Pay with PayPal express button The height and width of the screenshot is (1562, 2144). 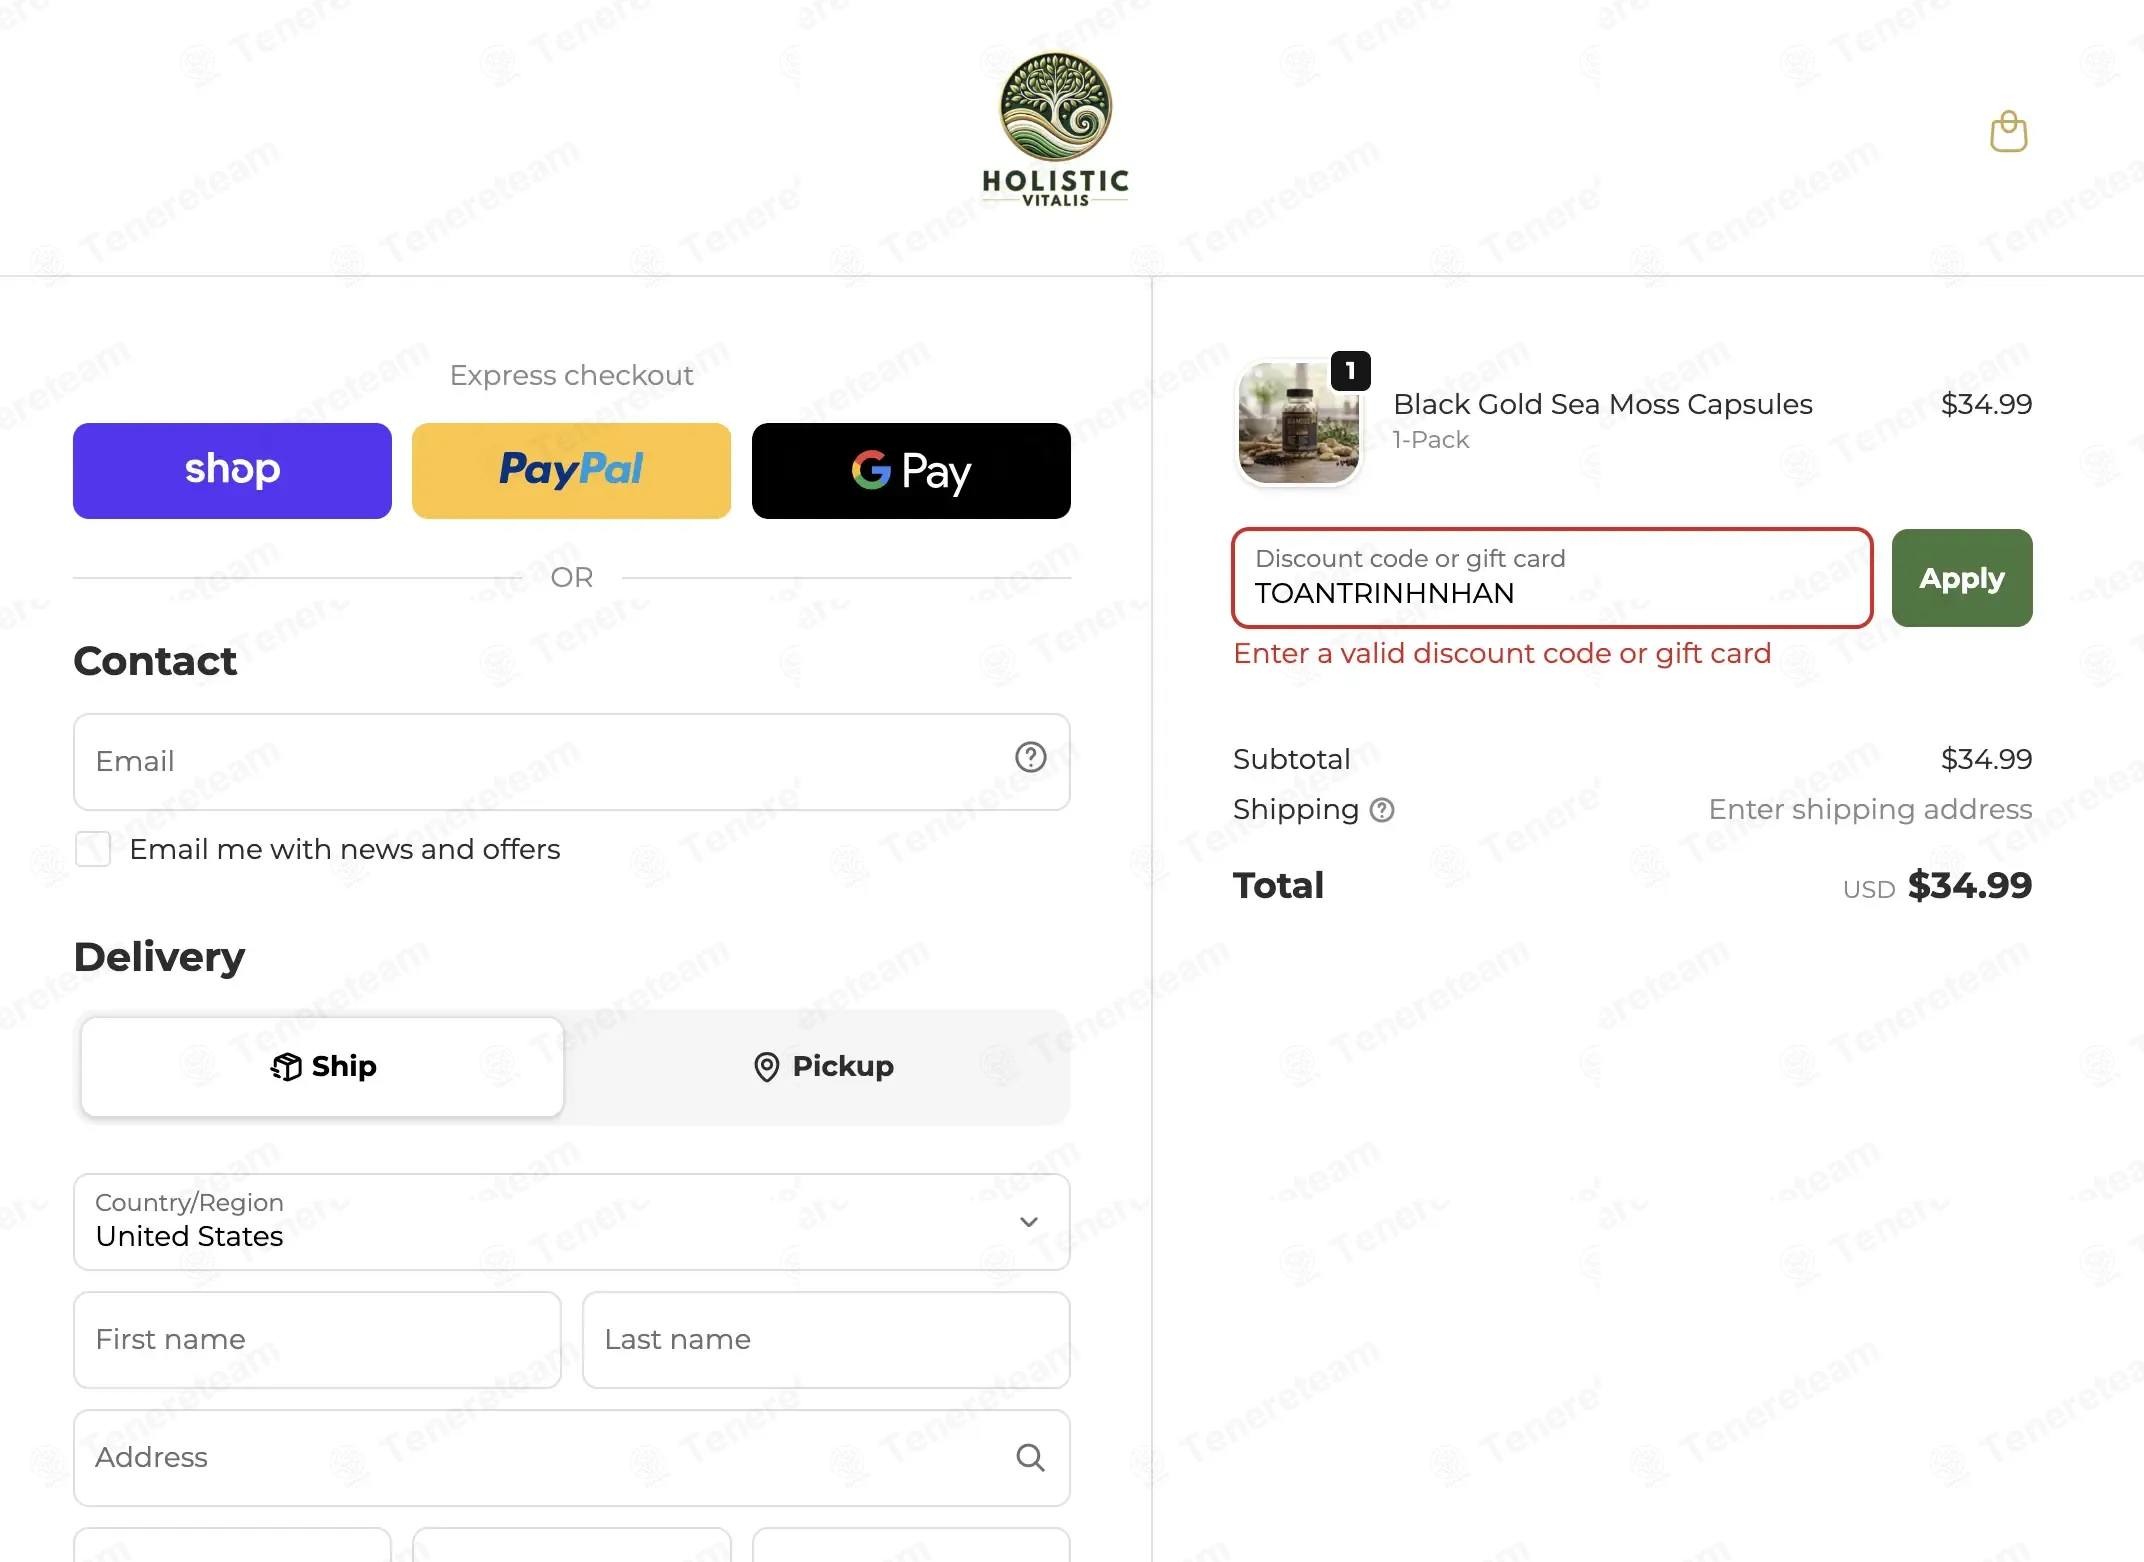(571, 471)
